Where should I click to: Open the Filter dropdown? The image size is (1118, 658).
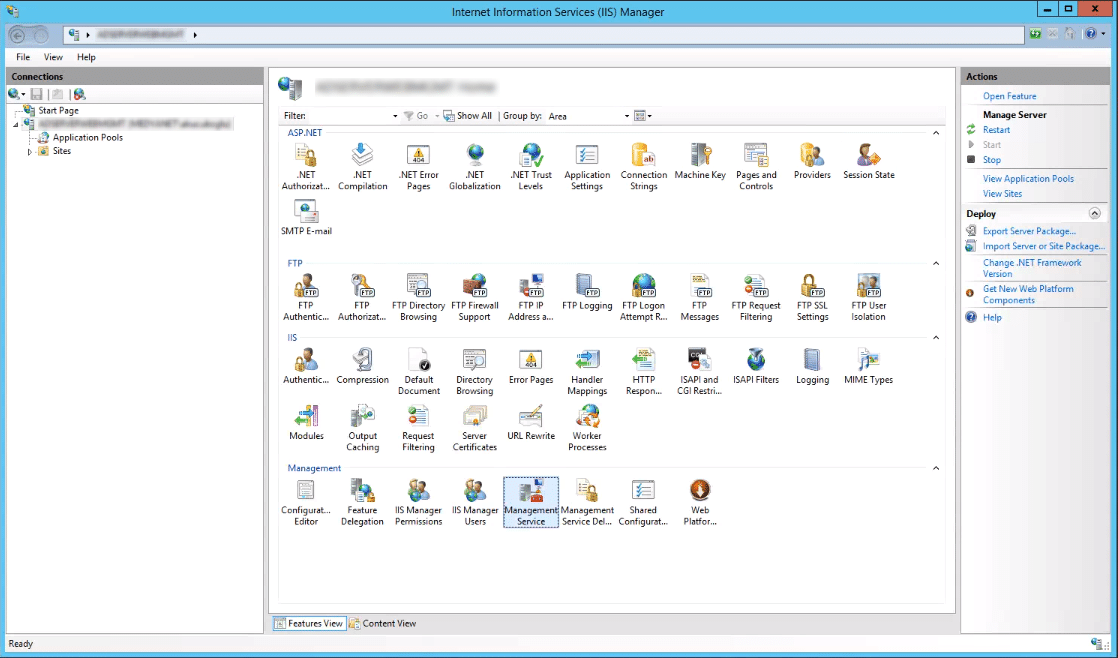(x=395, y=115)
